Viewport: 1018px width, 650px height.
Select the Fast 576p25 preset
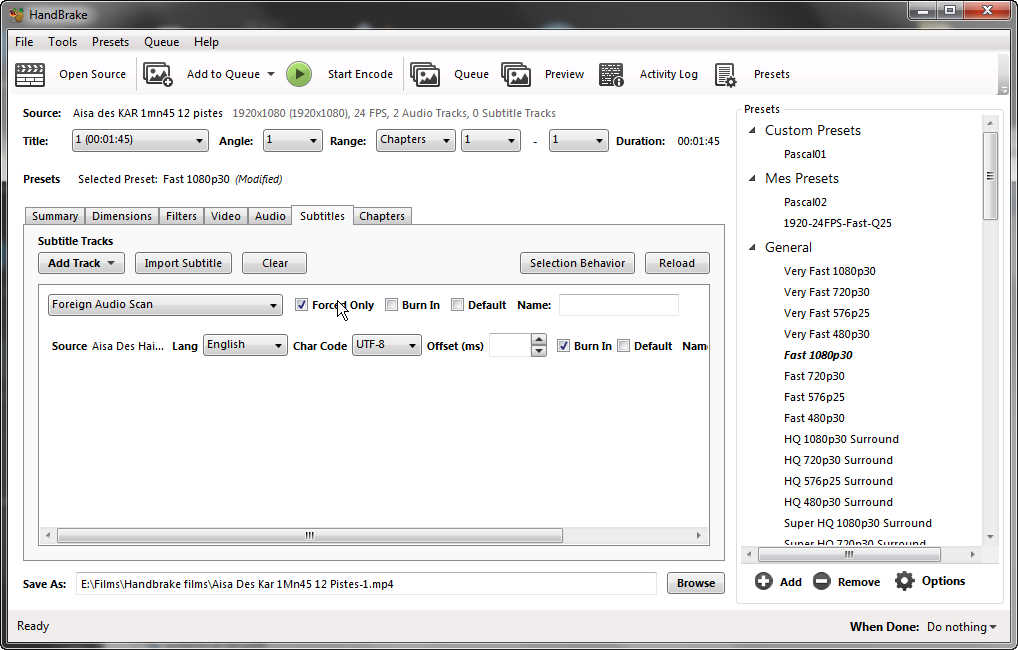(x=814, y=397)
